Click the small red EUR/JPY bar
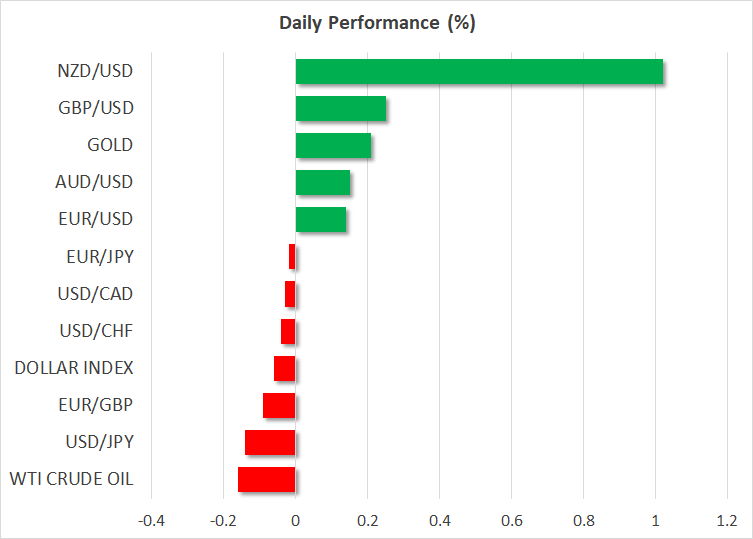 (x=292, y=257)
